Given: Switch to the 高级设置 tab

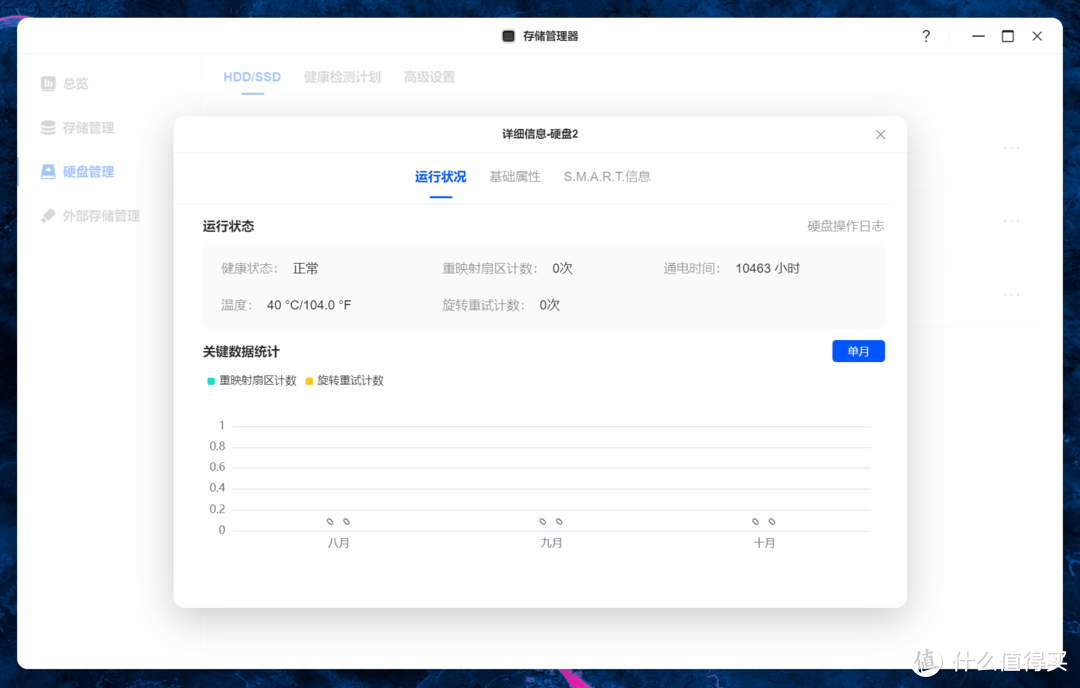Looking at the screenshot, I should (x=428, y=76).
